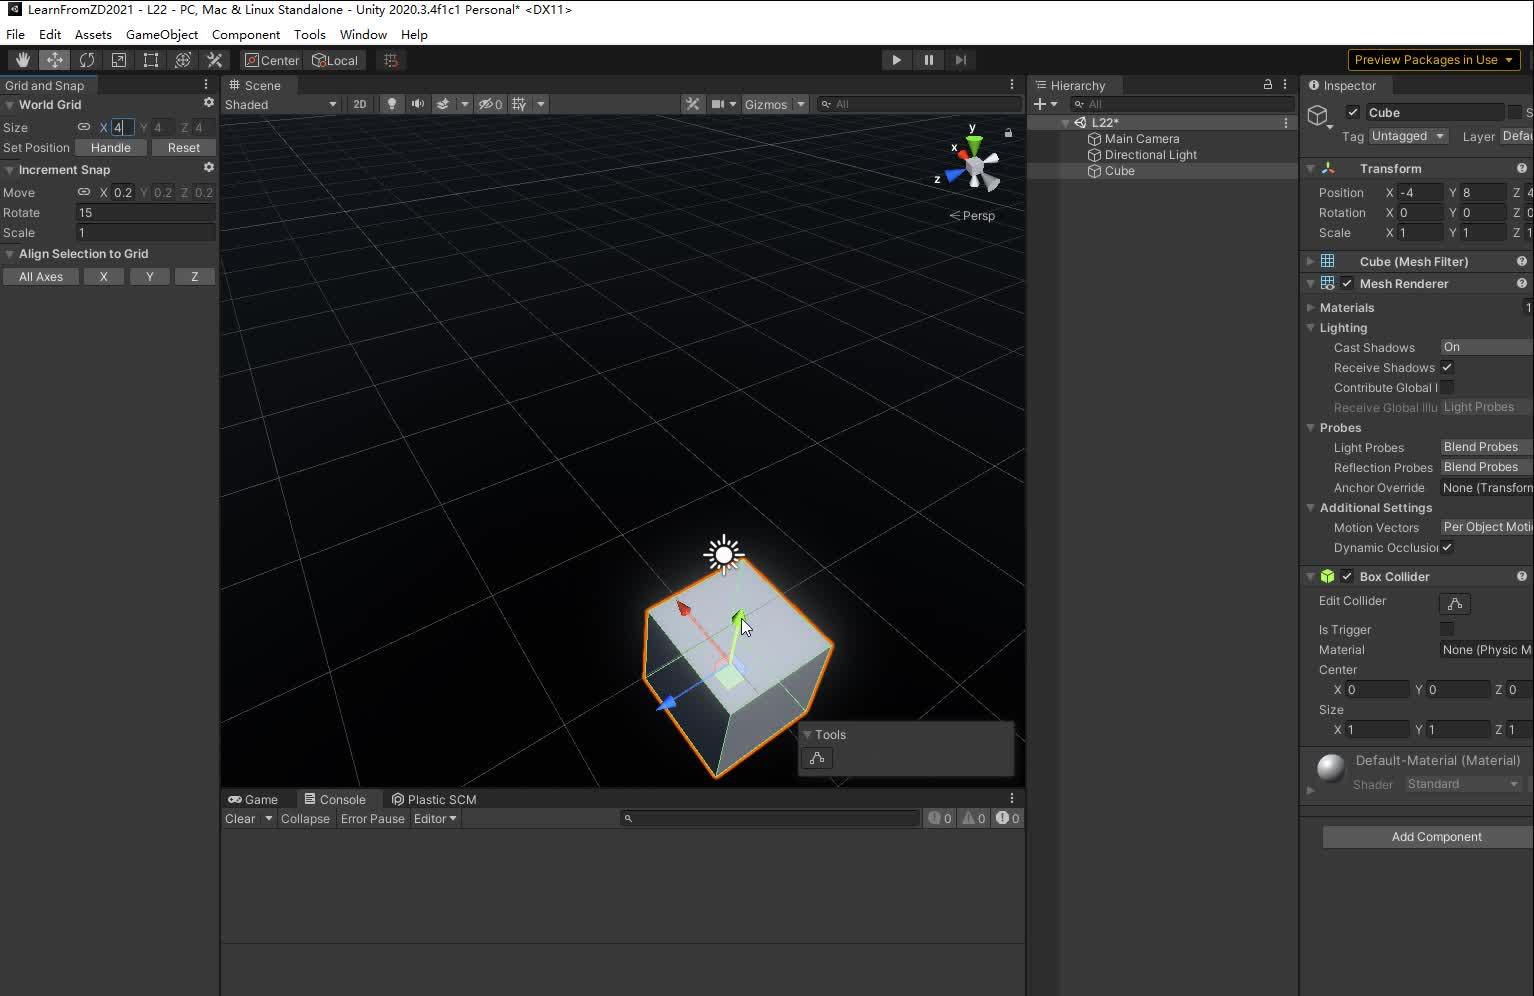Viewport: 1534px width, 996px height.
Task: Open the Available Custom Editor Tools
Action: pyautogui.click(x=214, y=60)
